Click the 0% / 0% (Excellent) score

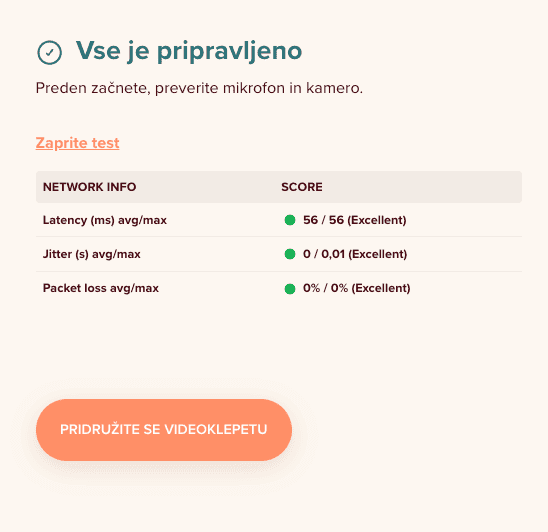(x=356, y=288)
